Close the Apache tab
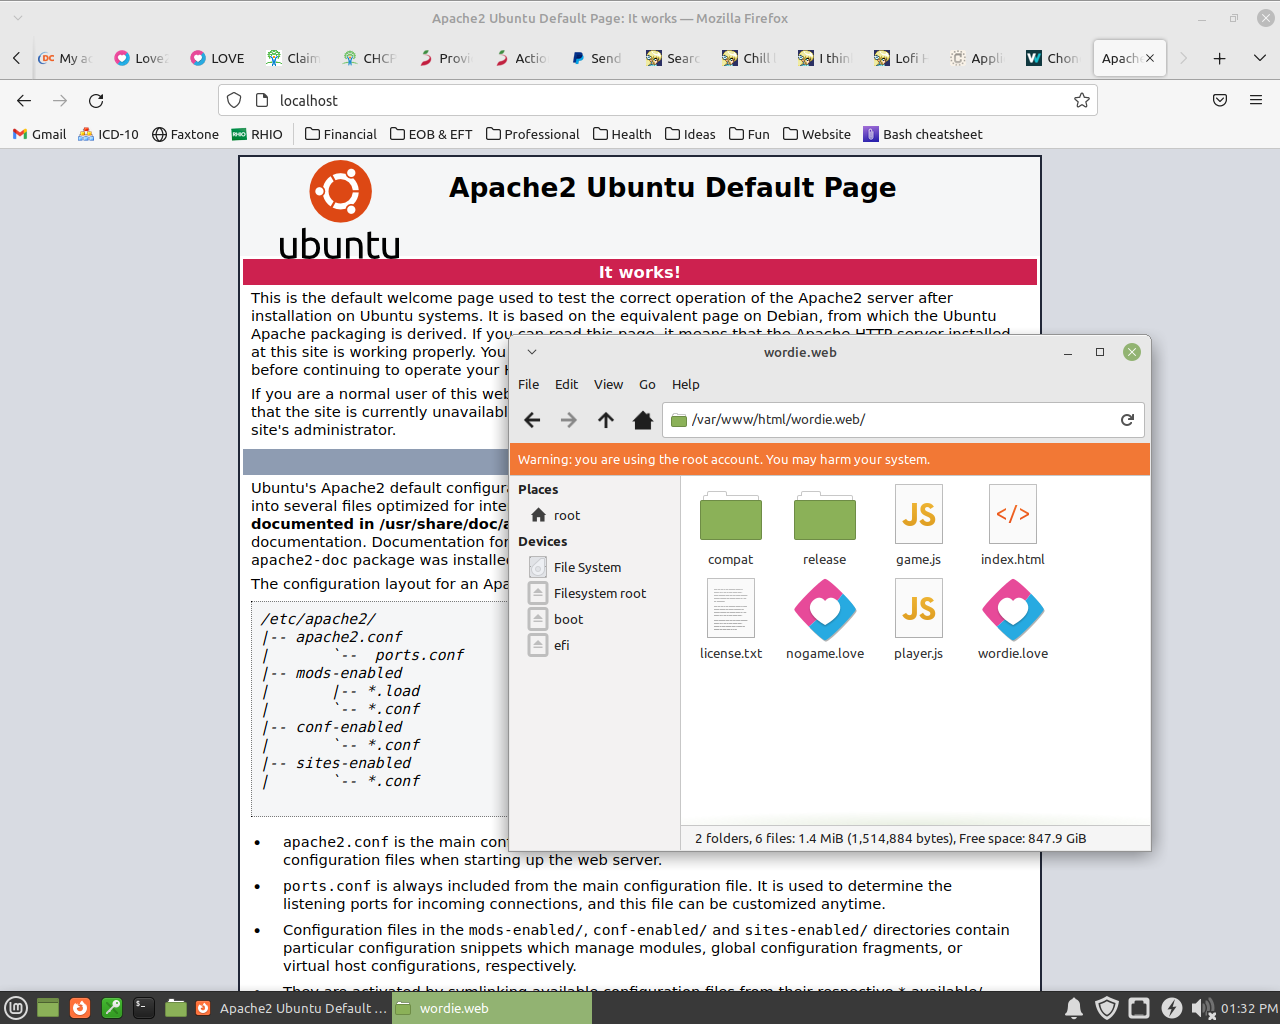Viewport: 1280px width, 1024px height. pos(1150,58)
